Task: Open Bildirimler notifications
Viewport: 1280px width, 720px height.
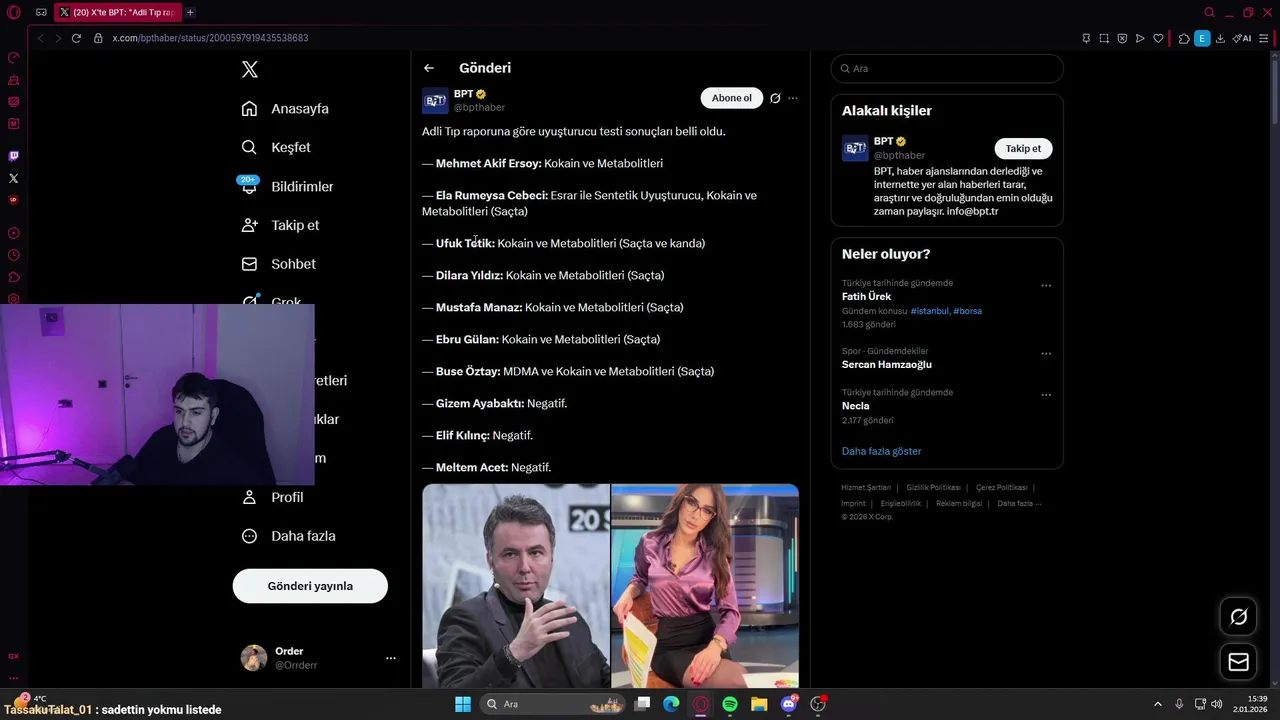Action: click(287, 186)
